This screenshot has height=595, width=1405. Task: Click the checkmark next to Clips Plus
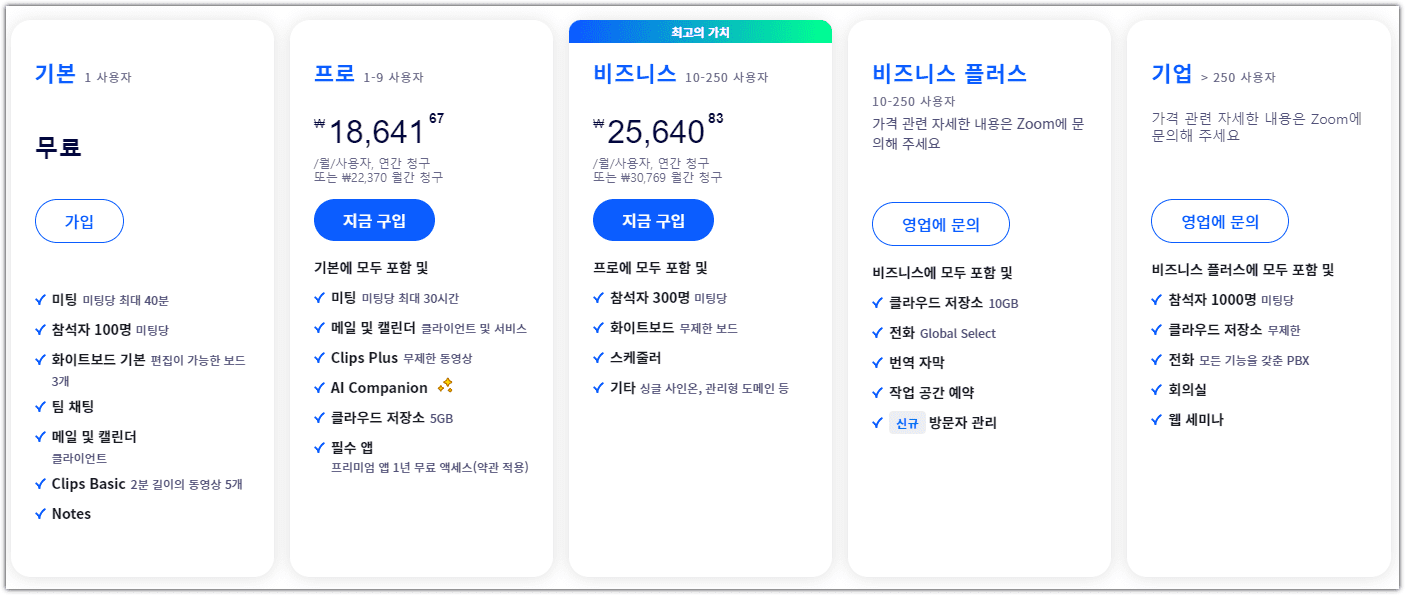[x=319, y=358]
